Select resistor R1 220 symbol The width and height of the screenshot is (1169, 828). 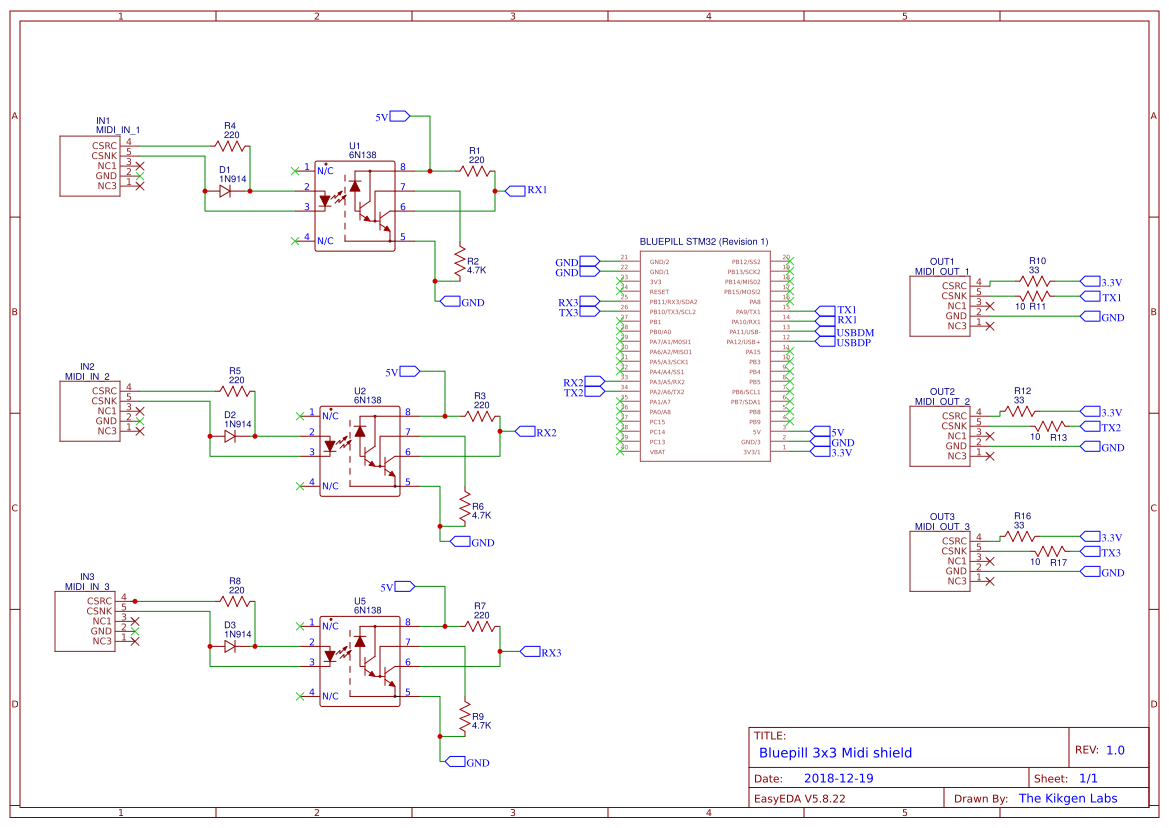pos(476,171)
